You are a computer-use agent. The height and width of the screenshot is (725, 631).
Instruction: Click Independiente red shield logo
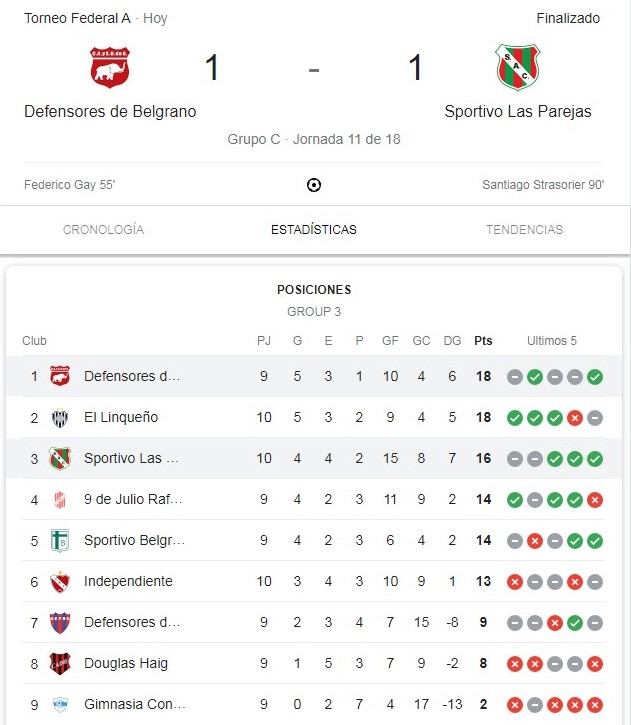tap(60, 582)
